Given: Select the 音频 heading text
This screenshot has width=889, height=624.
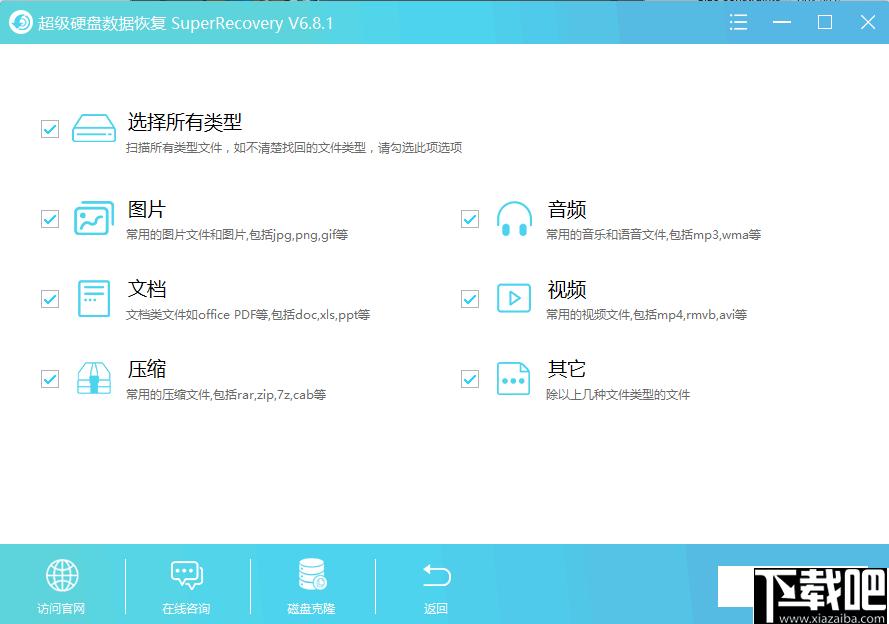Looking at the screenshot, I should [x=566, y=209].
